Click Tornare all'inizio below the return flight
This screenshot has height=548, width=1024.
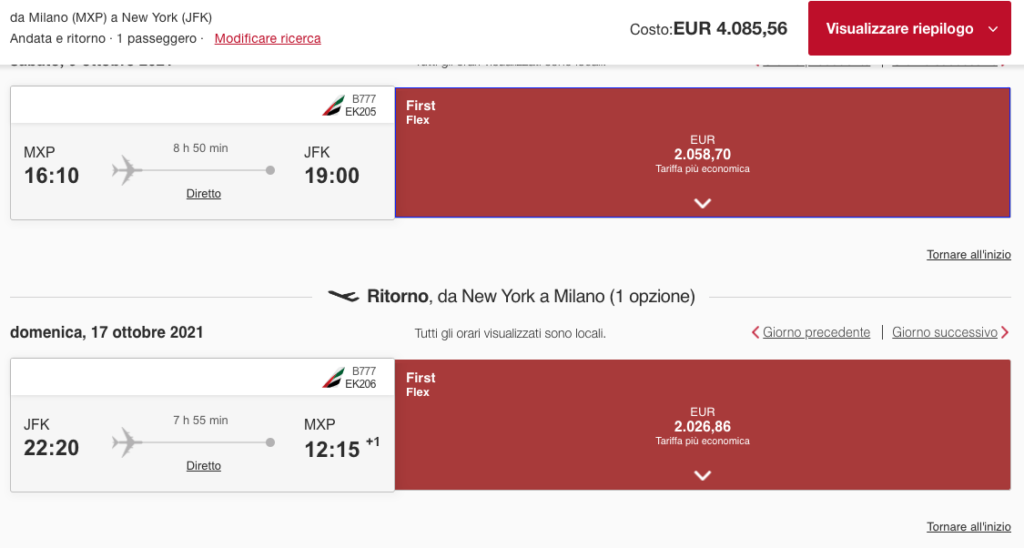(x=968, y=527)
